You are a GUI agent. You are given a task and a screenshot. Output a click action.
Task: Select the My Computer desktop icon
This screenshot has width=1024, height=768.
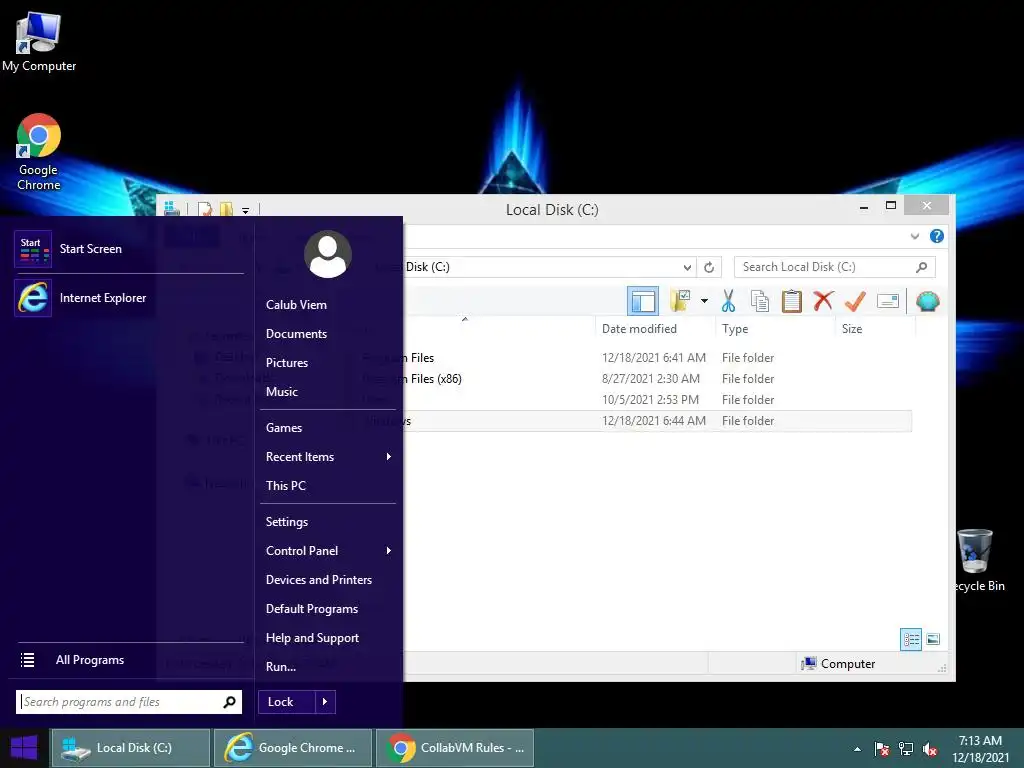tap(39, 42)
